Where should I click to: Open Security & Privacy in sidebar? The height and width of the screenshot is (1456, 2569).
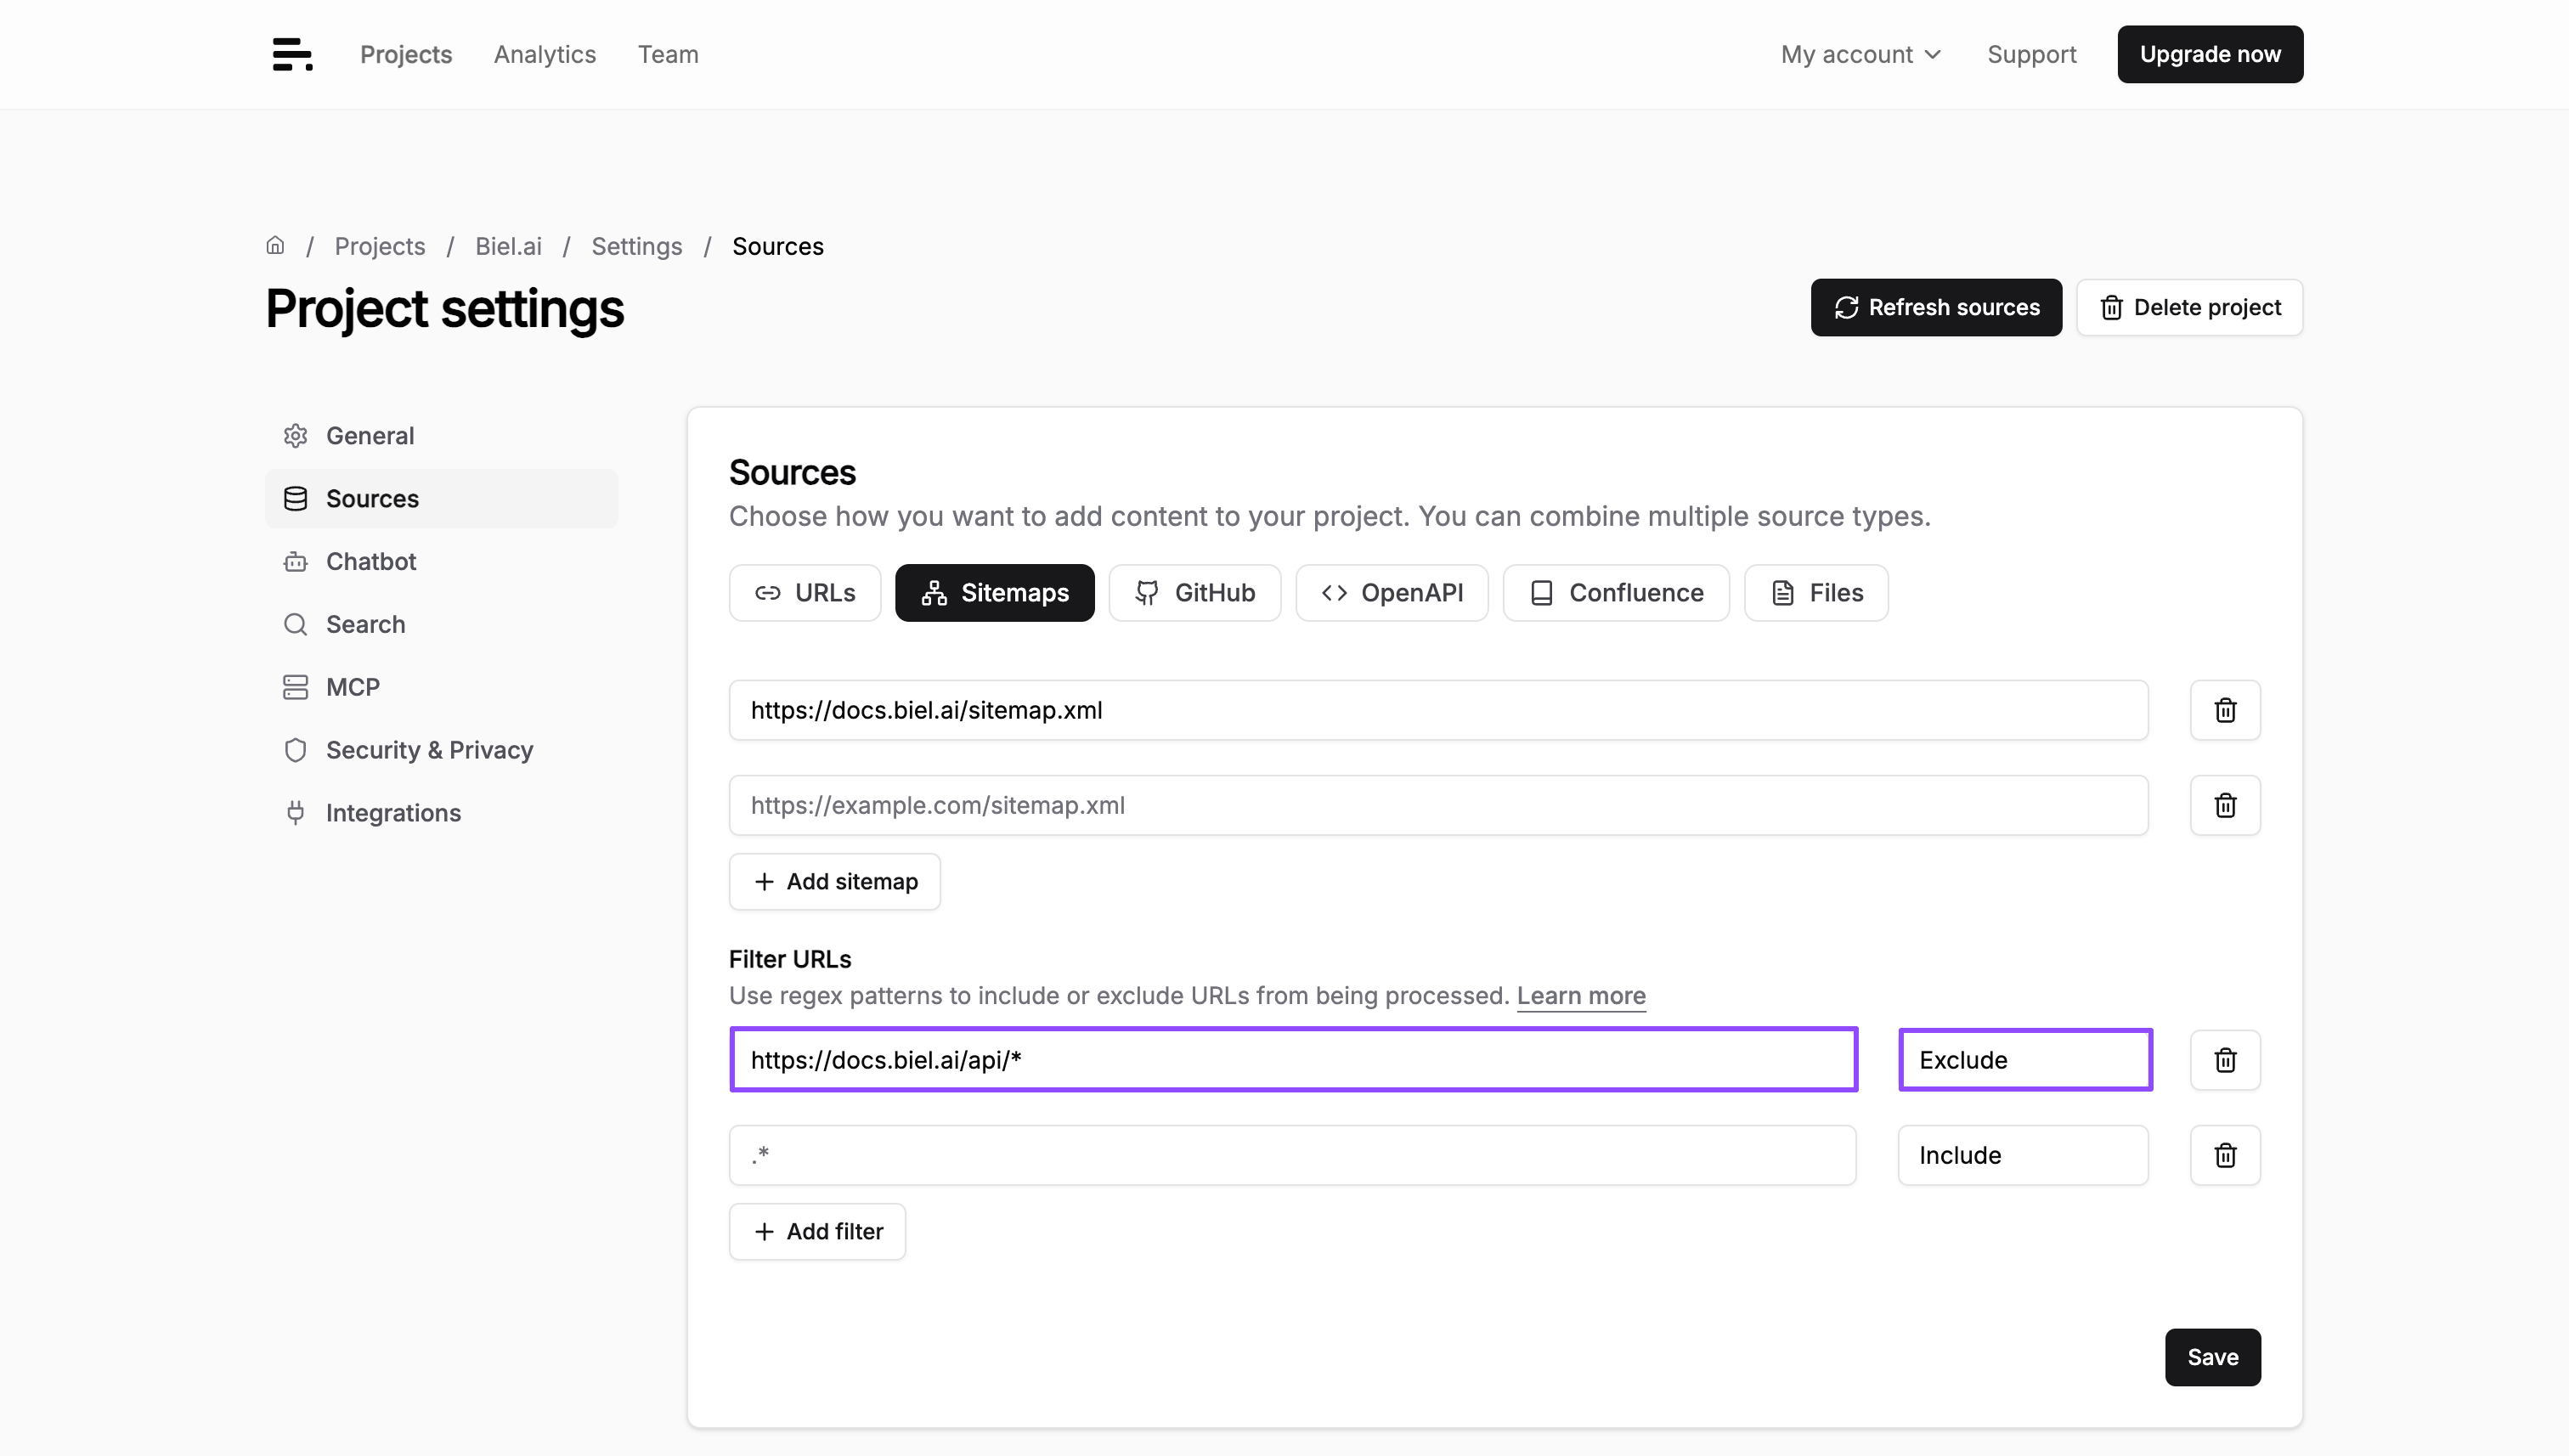(x=441, y=750)
